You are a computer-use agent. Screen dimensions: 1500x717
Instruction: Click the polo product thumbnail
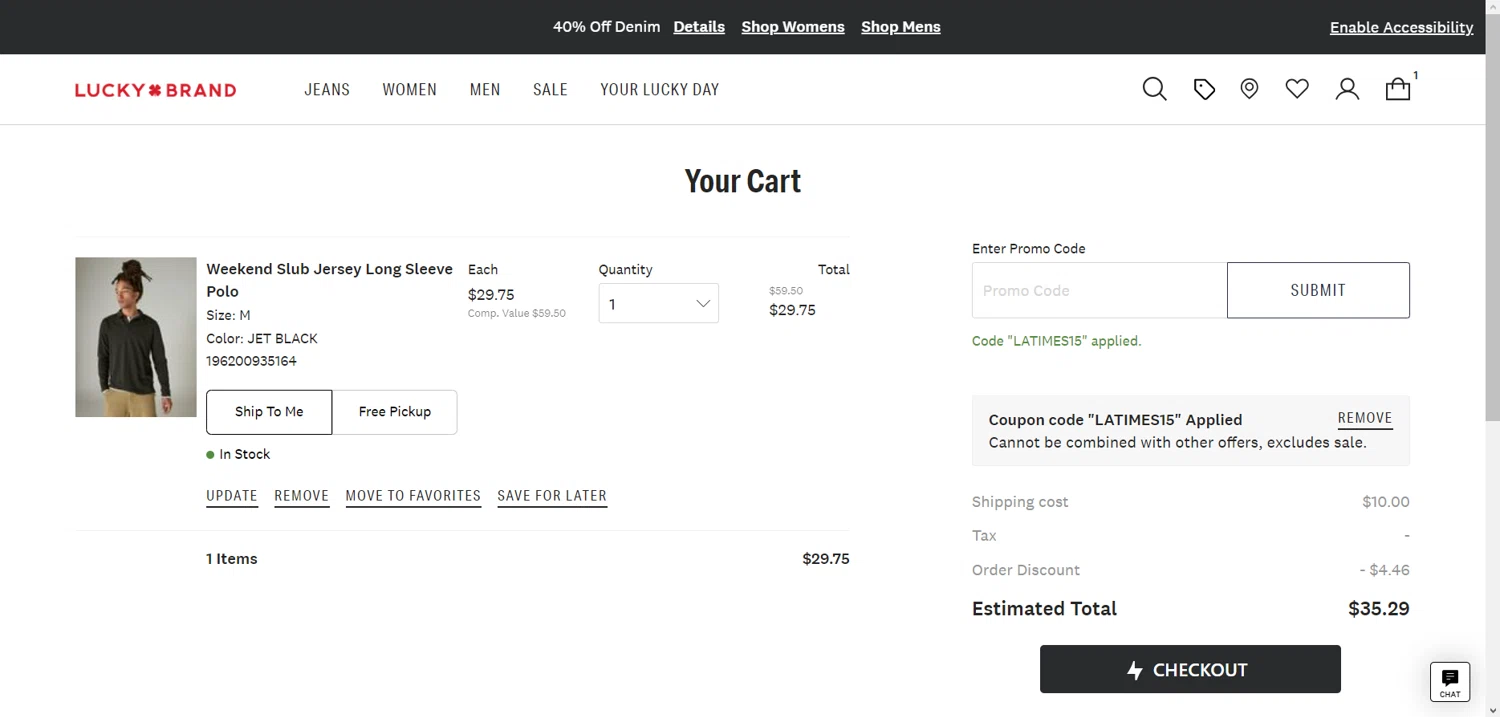click(x=136, y=337)
